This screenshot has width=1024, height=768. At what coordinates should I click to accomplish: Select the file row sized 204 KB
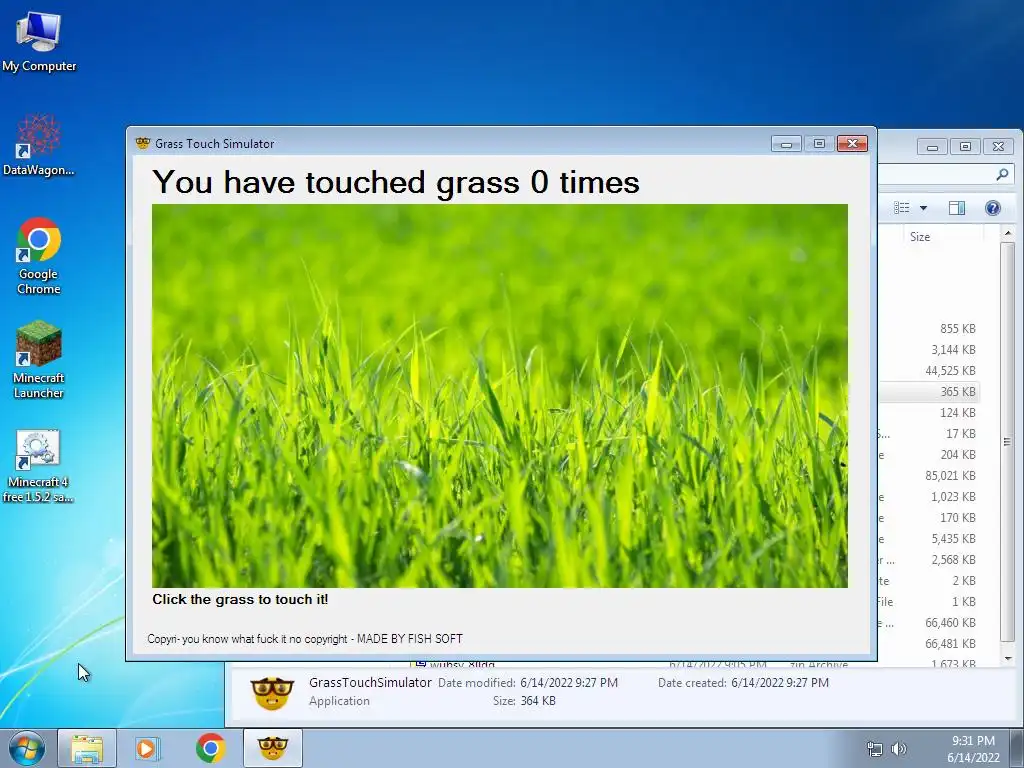pyautogui.click(x=929, y=455)
